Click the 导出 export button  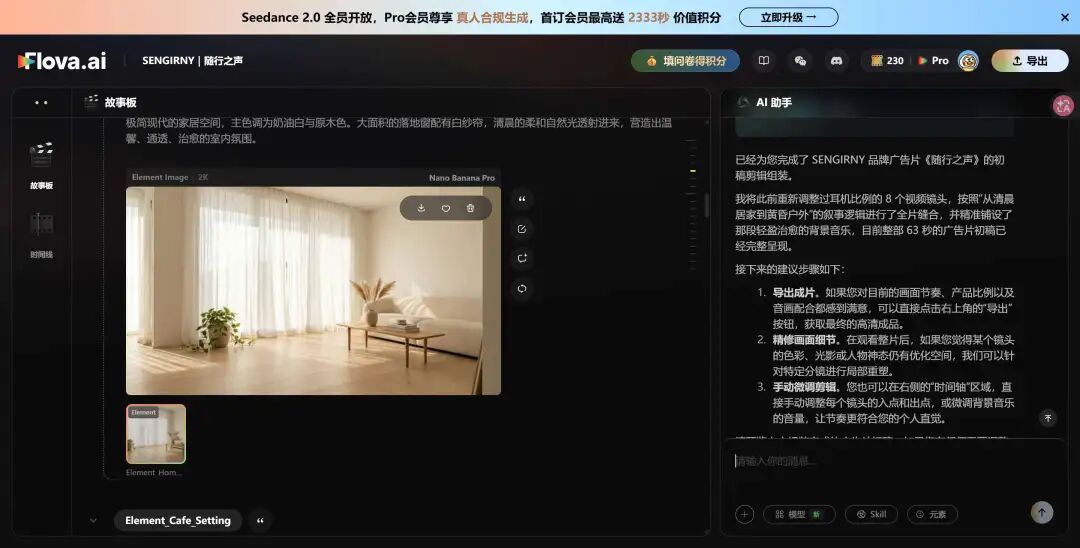pos(1030,61)
